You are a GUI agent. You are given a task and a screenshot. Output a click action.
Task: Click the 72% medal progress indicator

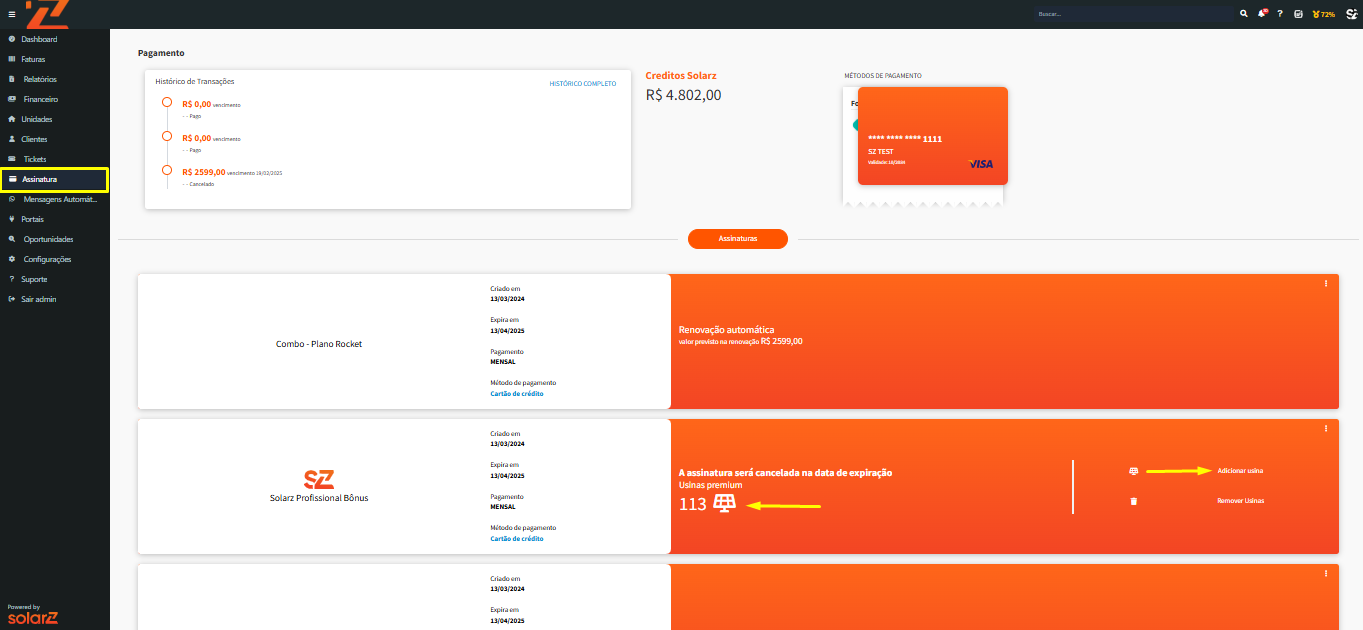click(1324, 14)
